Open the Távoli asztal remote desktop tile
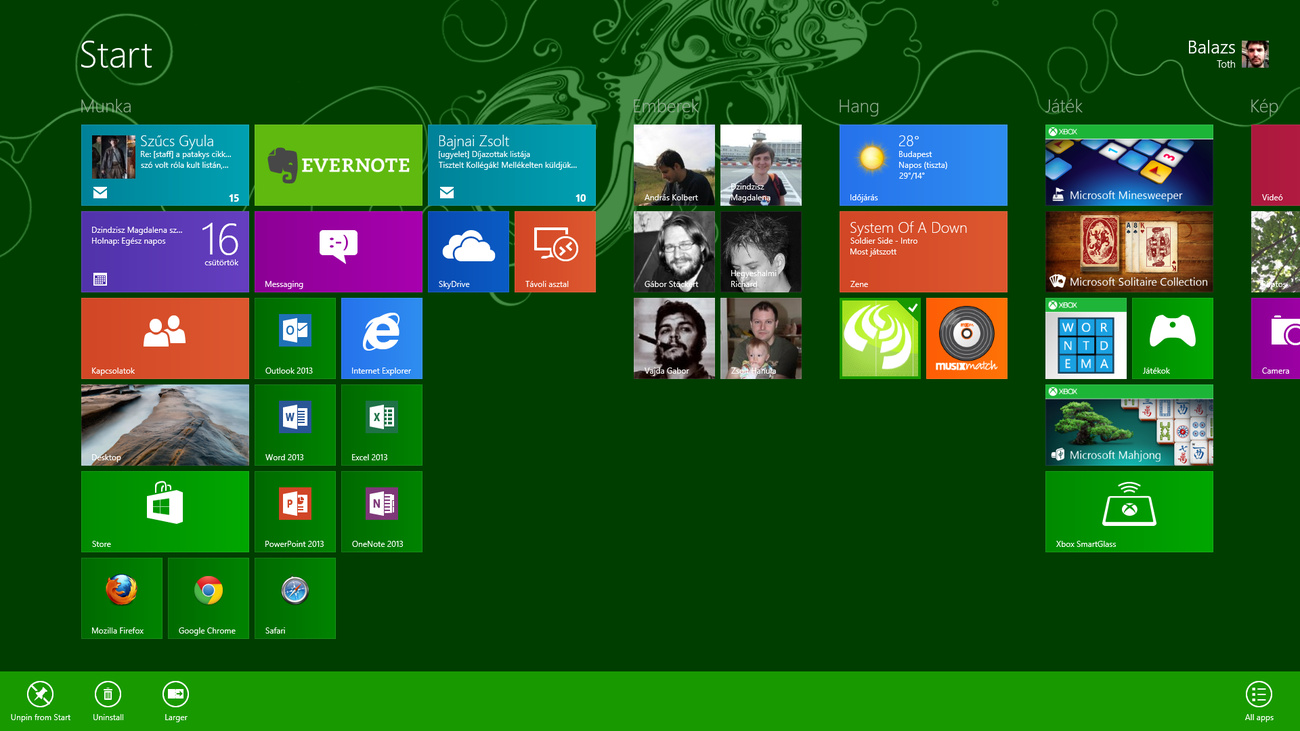1300x731 pixels. (555, 252)
